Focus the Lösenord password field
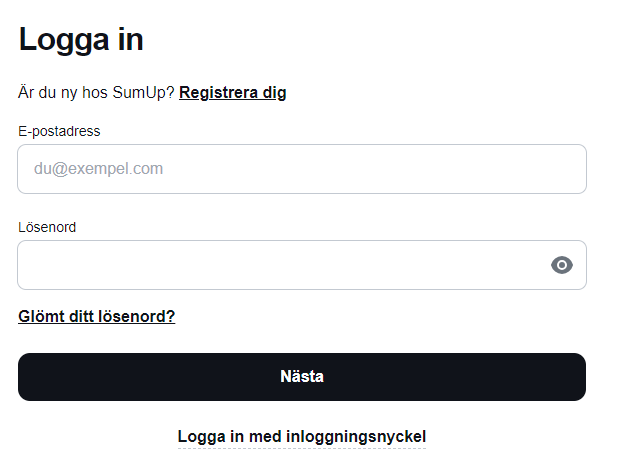 tap(280, 265)
